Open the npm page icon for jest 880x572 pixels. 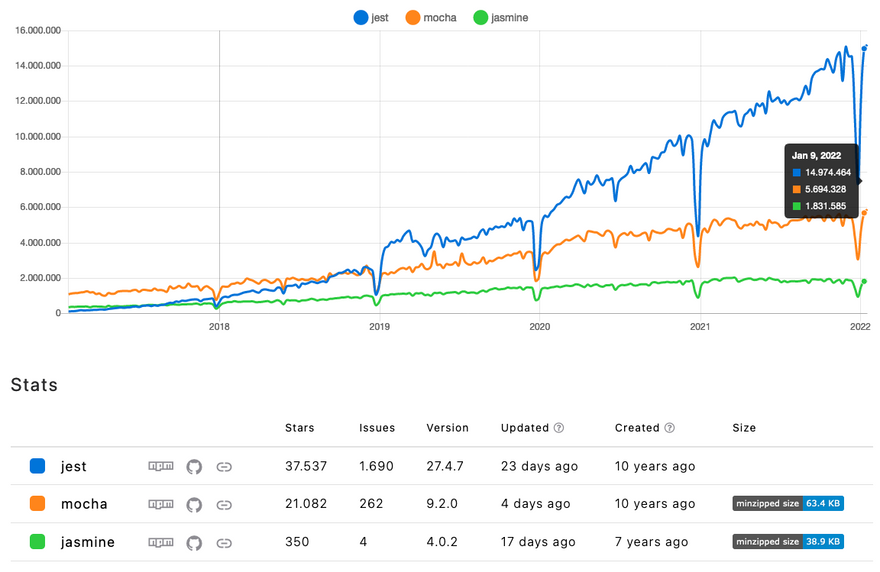pos(160,466)
